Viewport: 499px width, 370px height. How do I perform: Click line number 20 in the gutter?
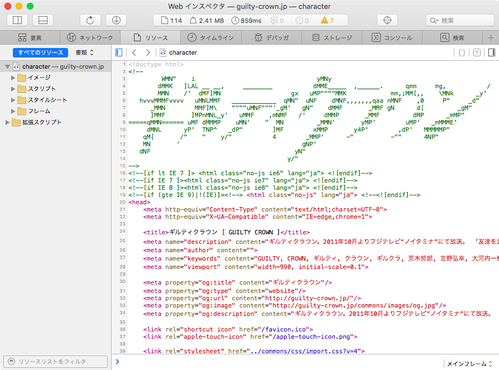click(122, 202)
